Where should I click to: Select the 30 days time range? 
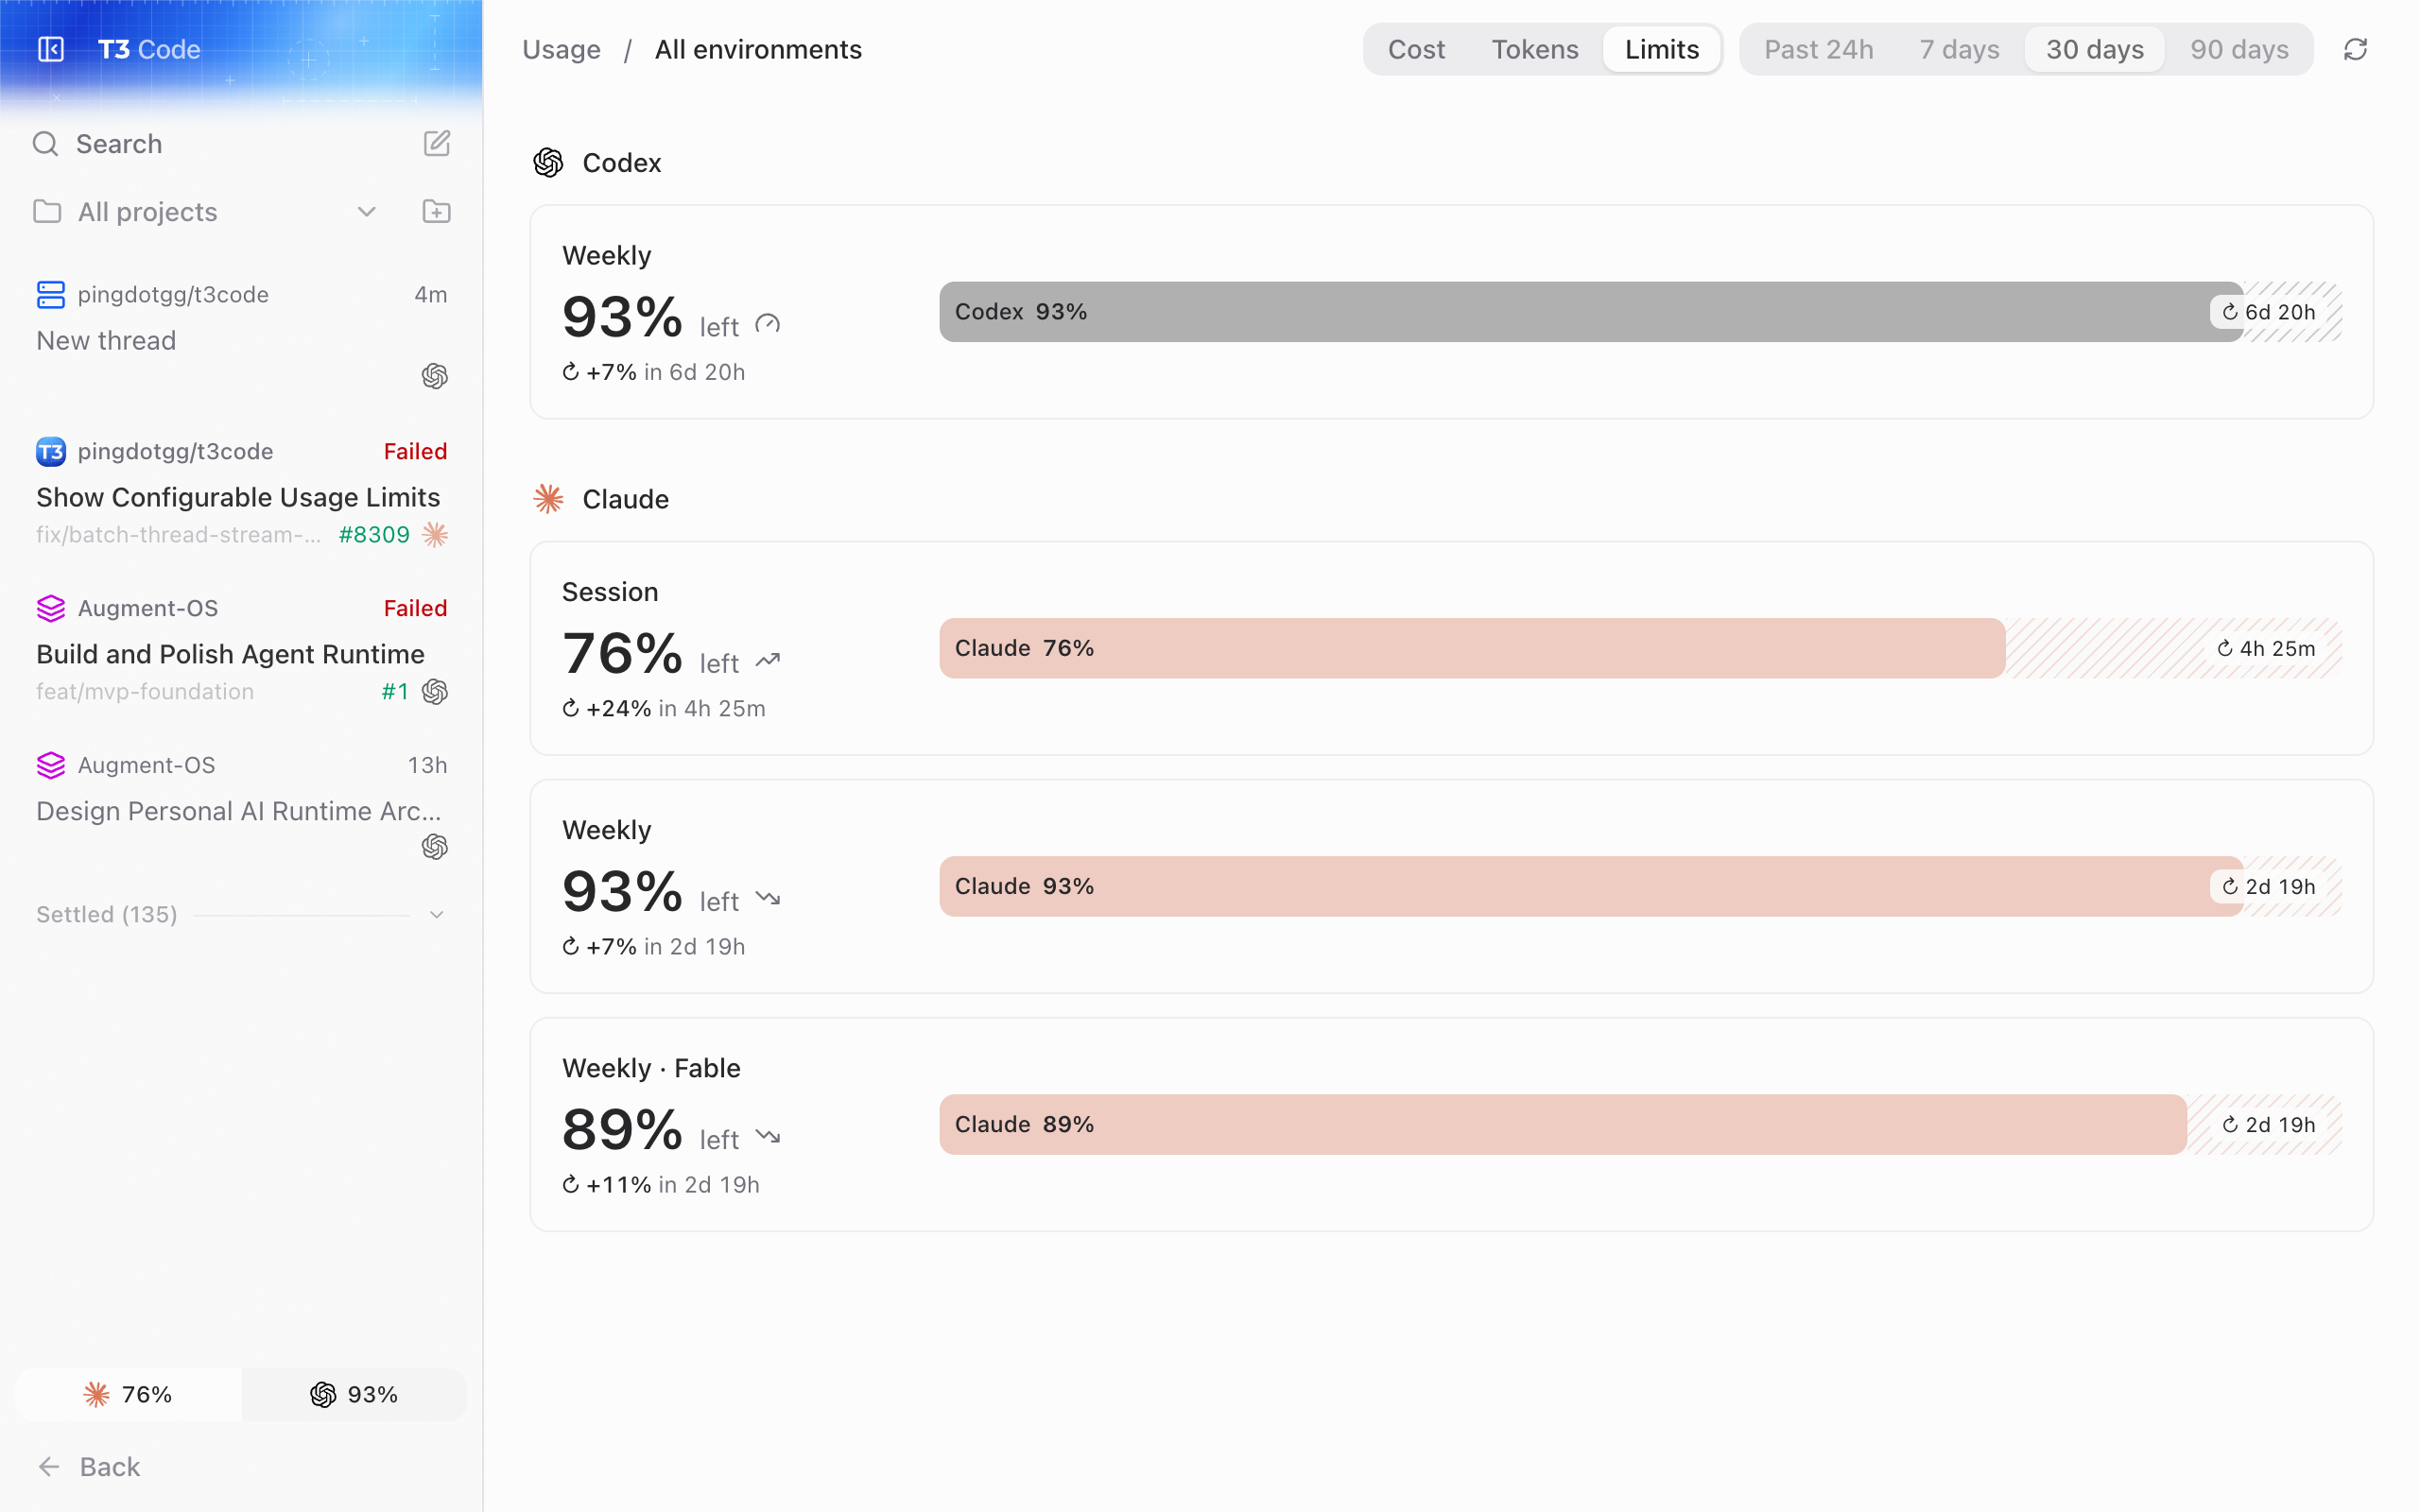(x=2095, y=49)
